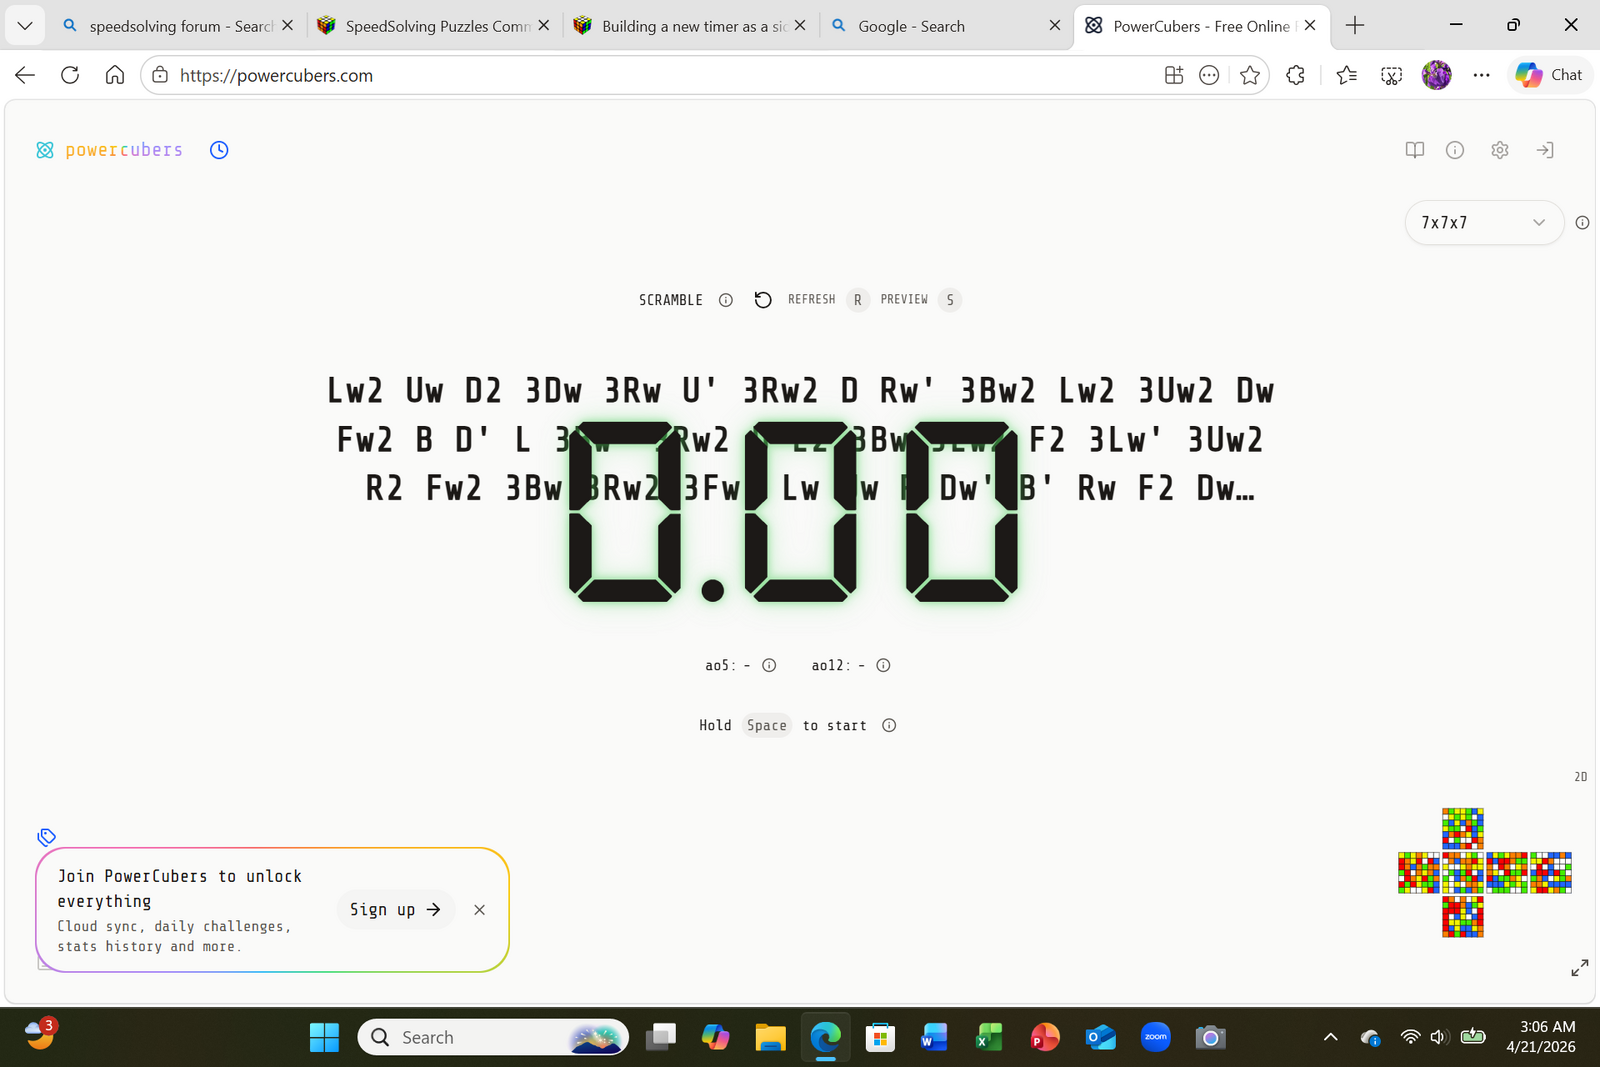Click the login arrow icon in page header
Image resolution: width=1600 pixels, height=1067 pixels.
click(1545, 150)
